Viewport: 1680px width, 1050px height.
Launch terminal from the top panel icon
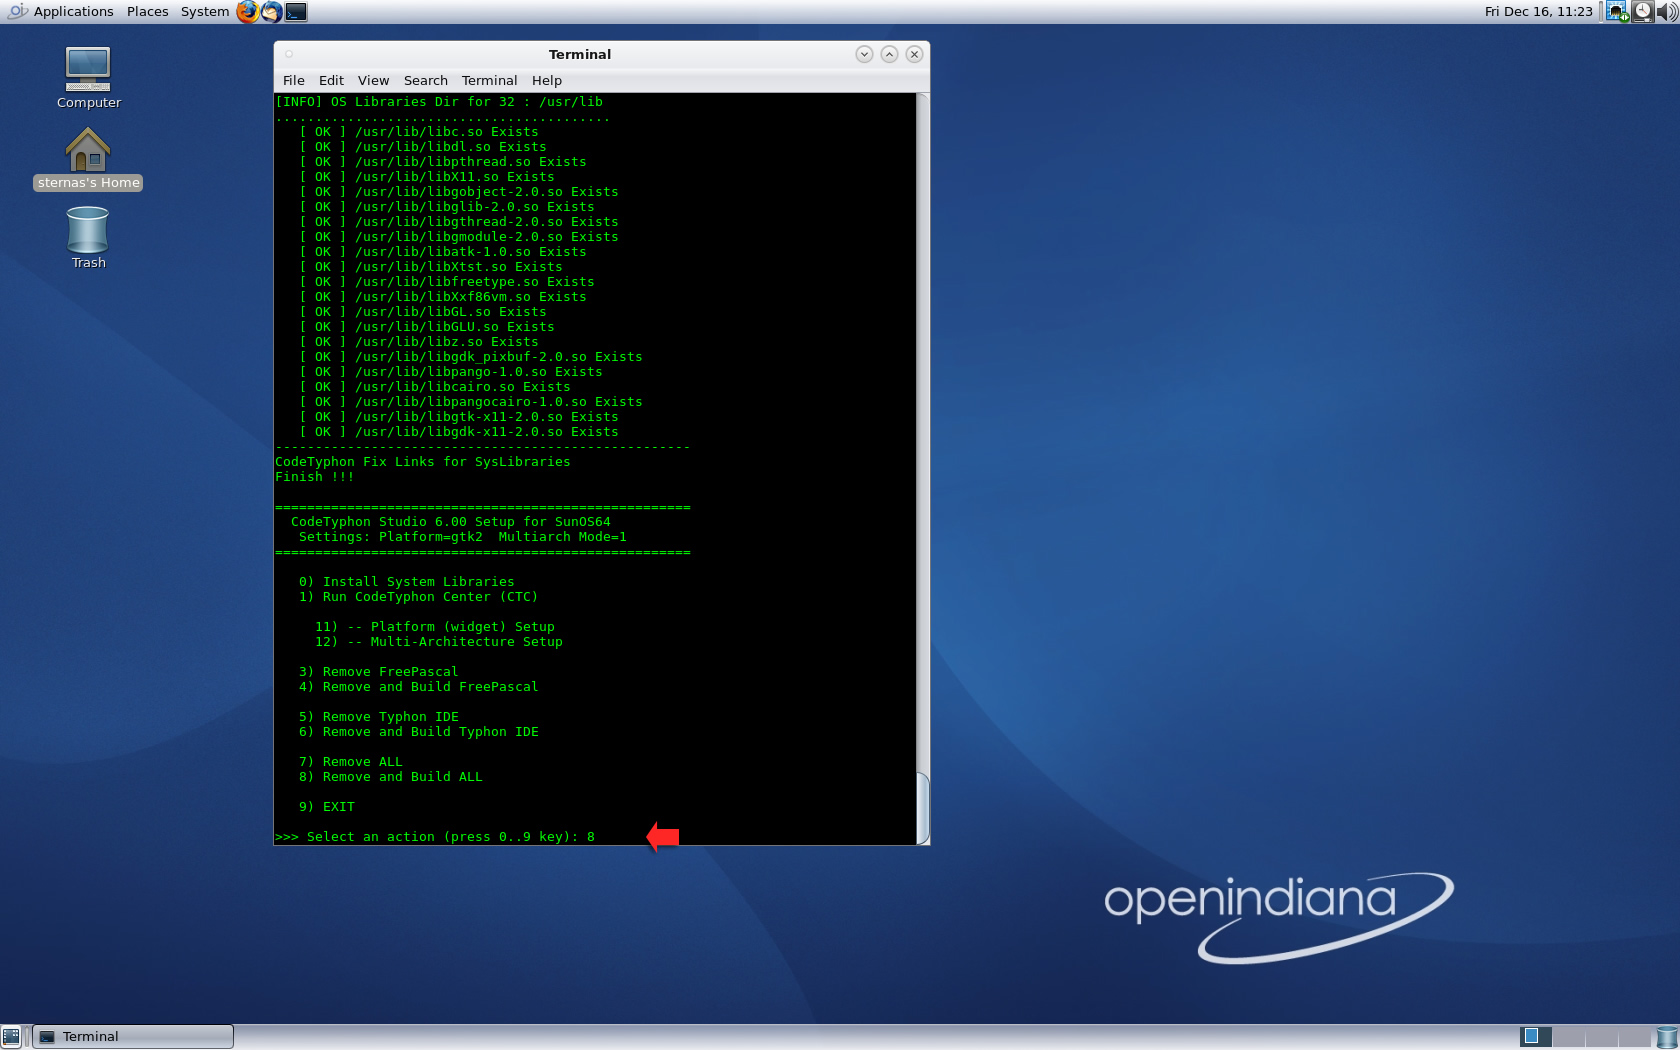pyautogui.click(x=296, y=12)
